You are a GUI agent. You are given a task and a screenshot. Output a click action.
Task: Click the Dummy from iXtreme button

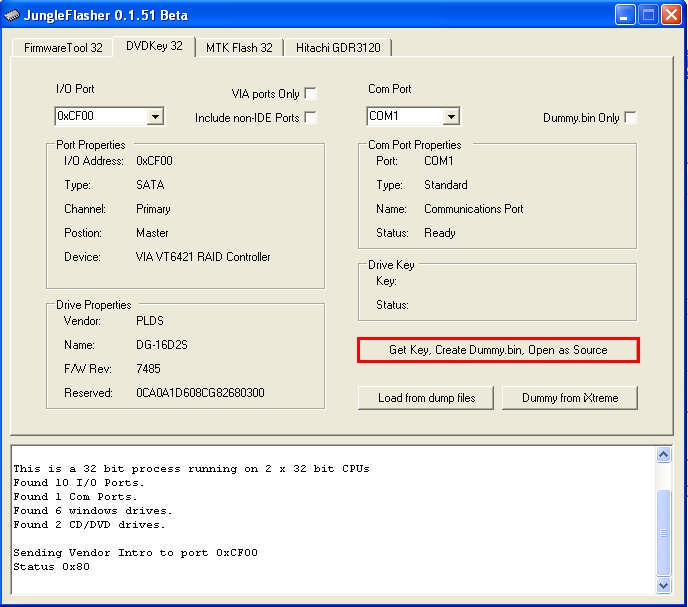click(x=570, y=398)
